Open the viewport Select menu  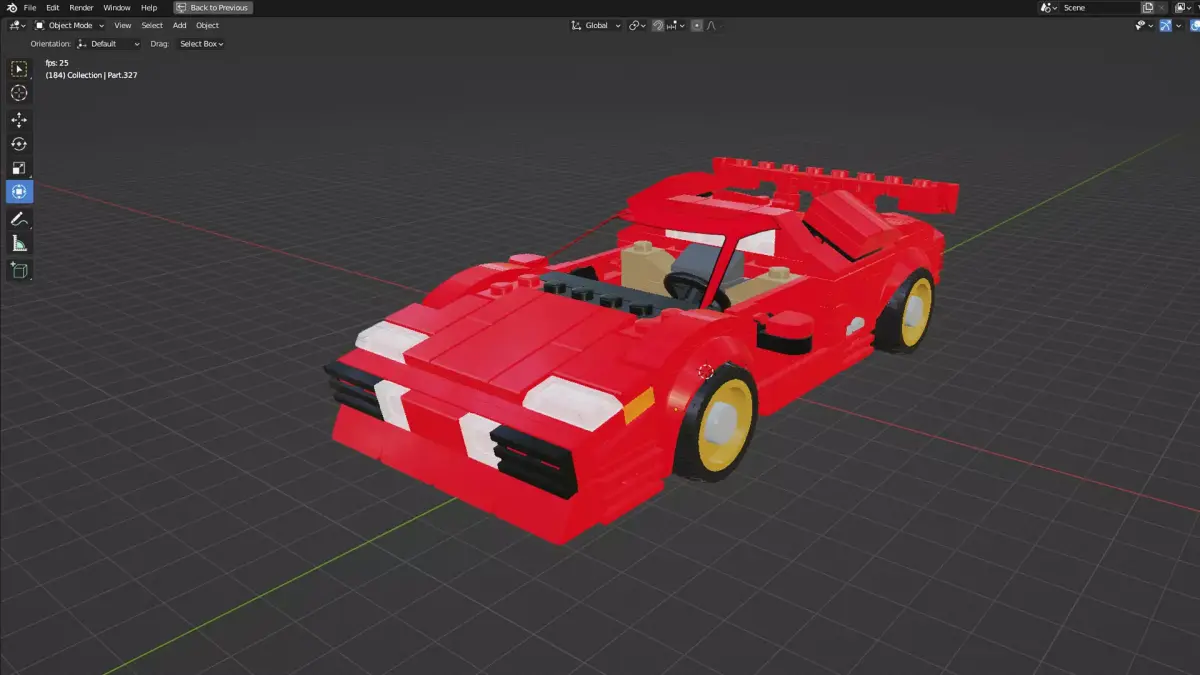click(x=152, y=25)
